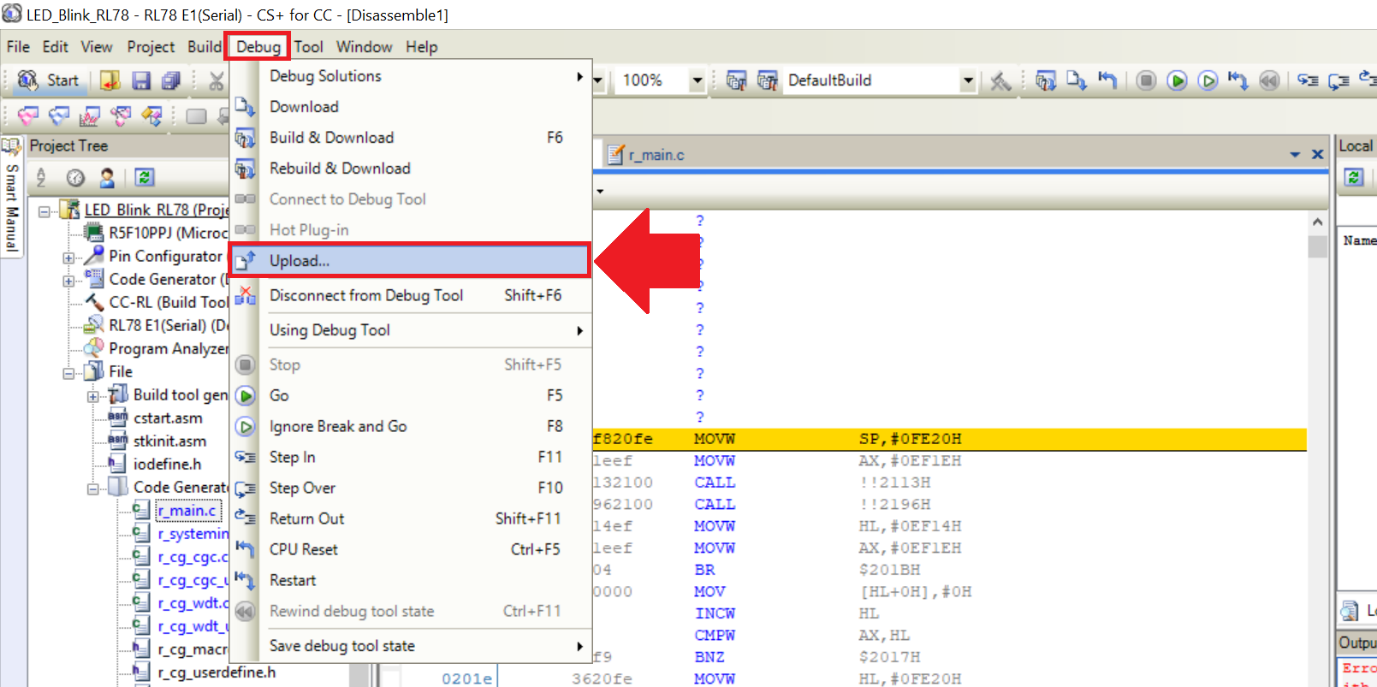Image resolution: width=1377 pixels, height=687 pixels.
Task: Click the Start button in the toolbar
Action: click(x=48, y=81)
